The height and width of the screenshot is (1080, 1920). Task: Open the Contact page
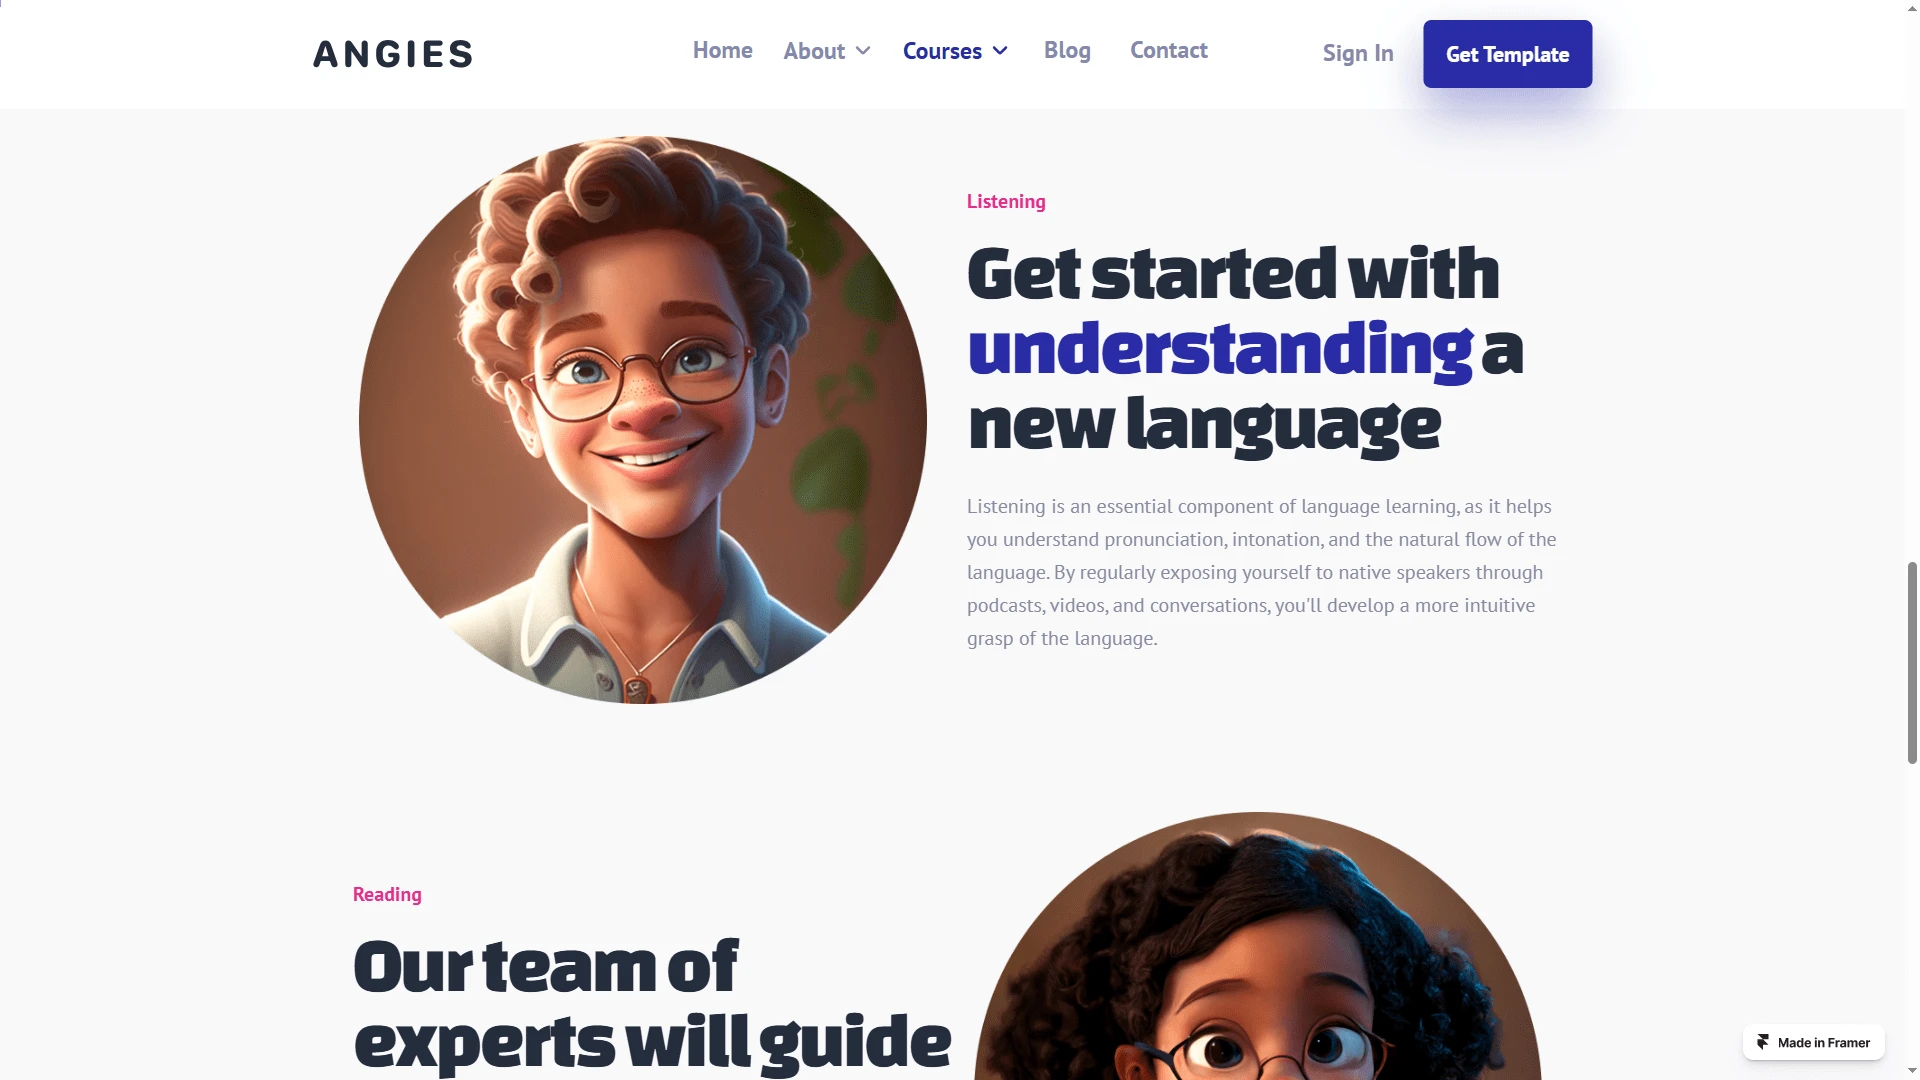1168,50
